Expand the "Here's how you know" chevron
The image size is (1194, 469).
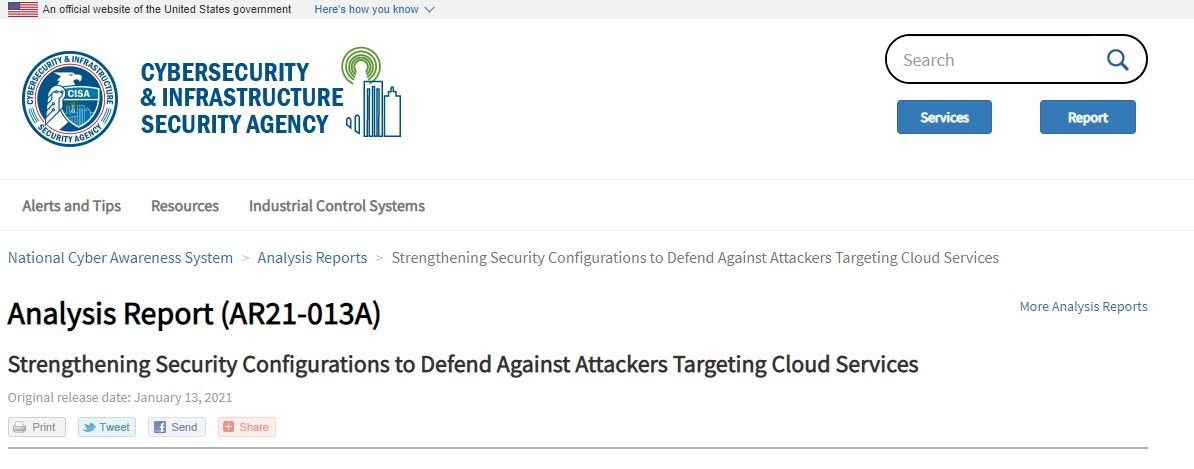pyautogui.click(x=429, y=10)
